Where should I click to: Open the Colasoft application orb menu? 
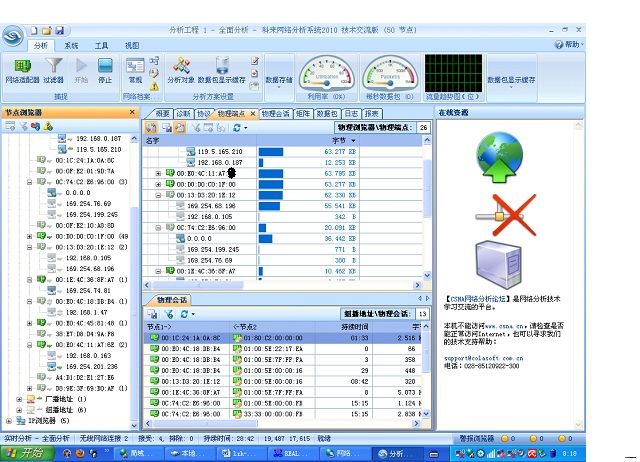point(13,36)
